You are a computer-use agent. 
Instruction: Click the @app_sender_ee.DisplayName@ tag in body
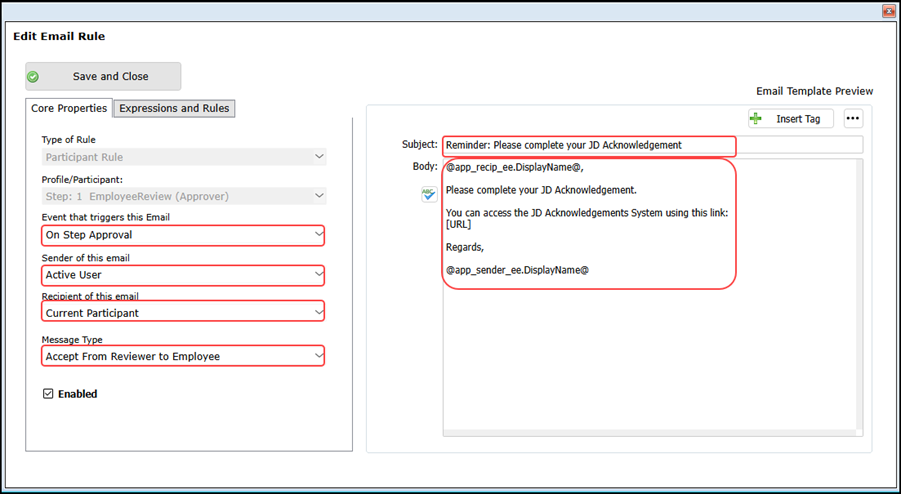click(517, 270)
